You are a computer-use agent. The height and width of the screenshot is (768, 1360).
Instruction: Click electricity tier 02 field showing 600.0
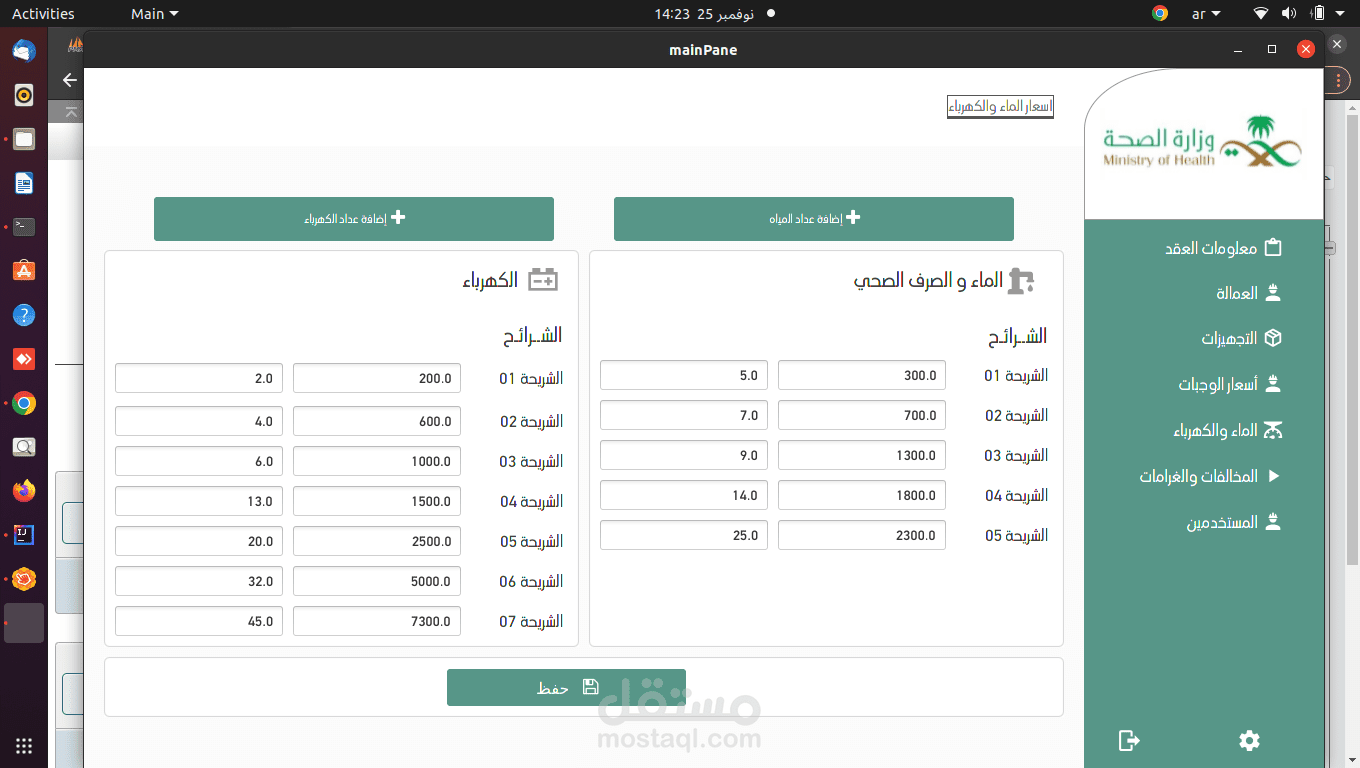coord(377,422)
